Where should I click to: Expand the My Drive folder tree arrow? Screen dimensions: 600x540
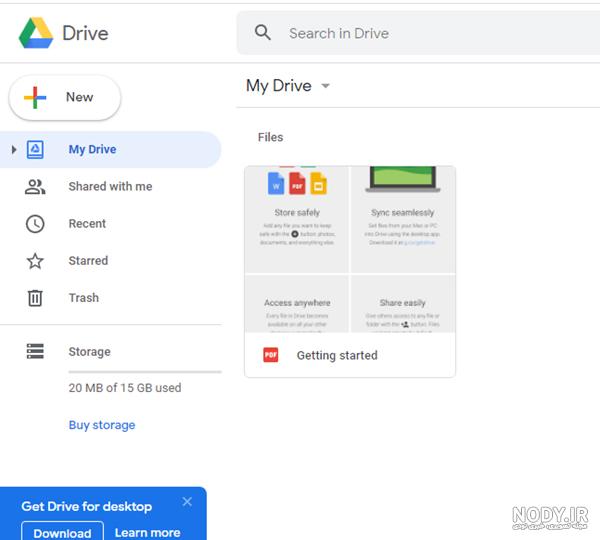(14, 149)
